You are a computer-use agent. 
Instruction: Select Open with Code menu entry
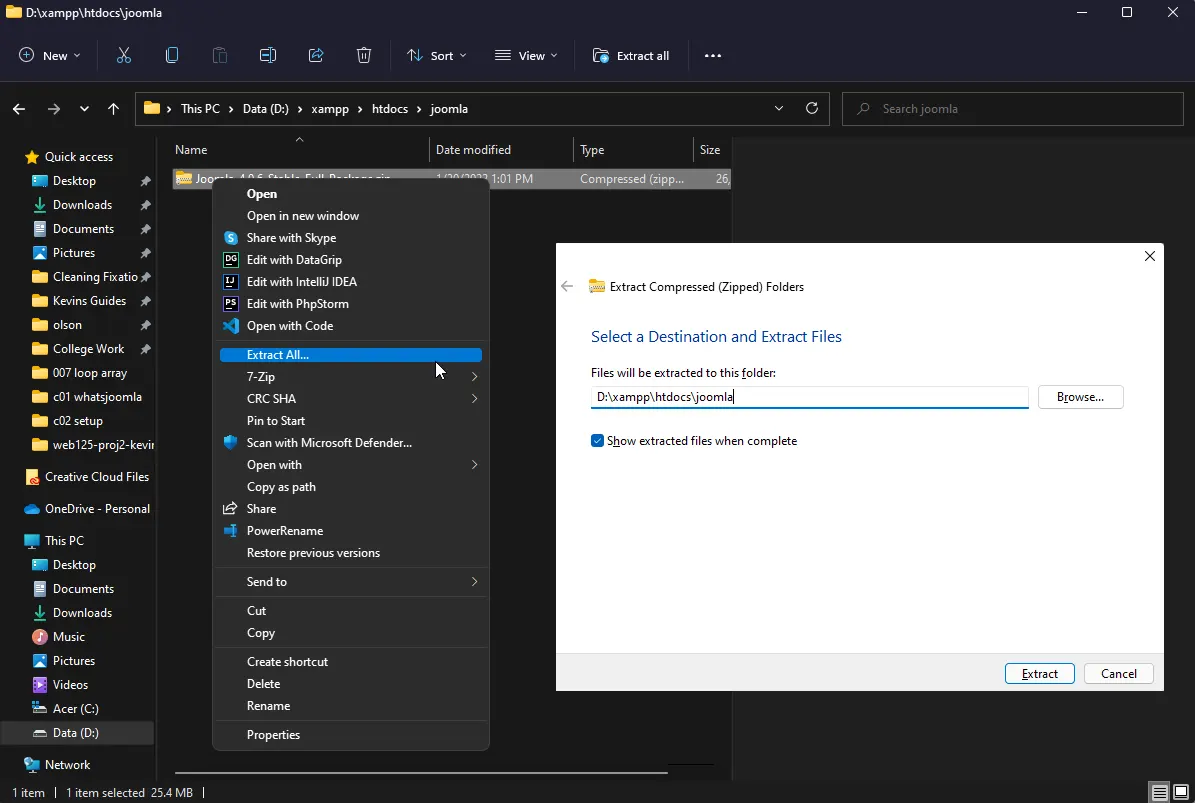(x=290, y=326)
